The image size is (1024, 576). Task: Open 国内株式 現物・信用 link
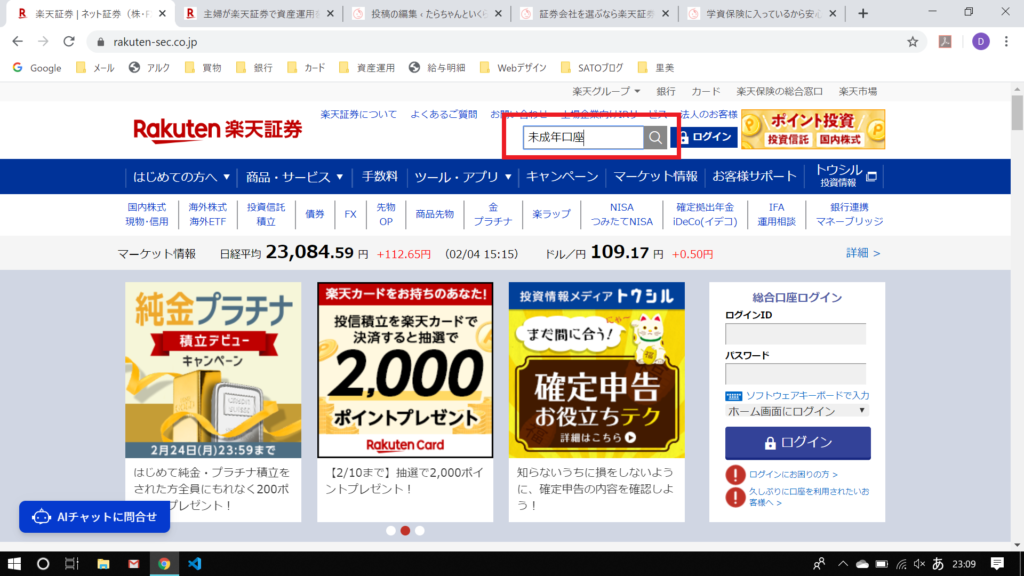147,214
